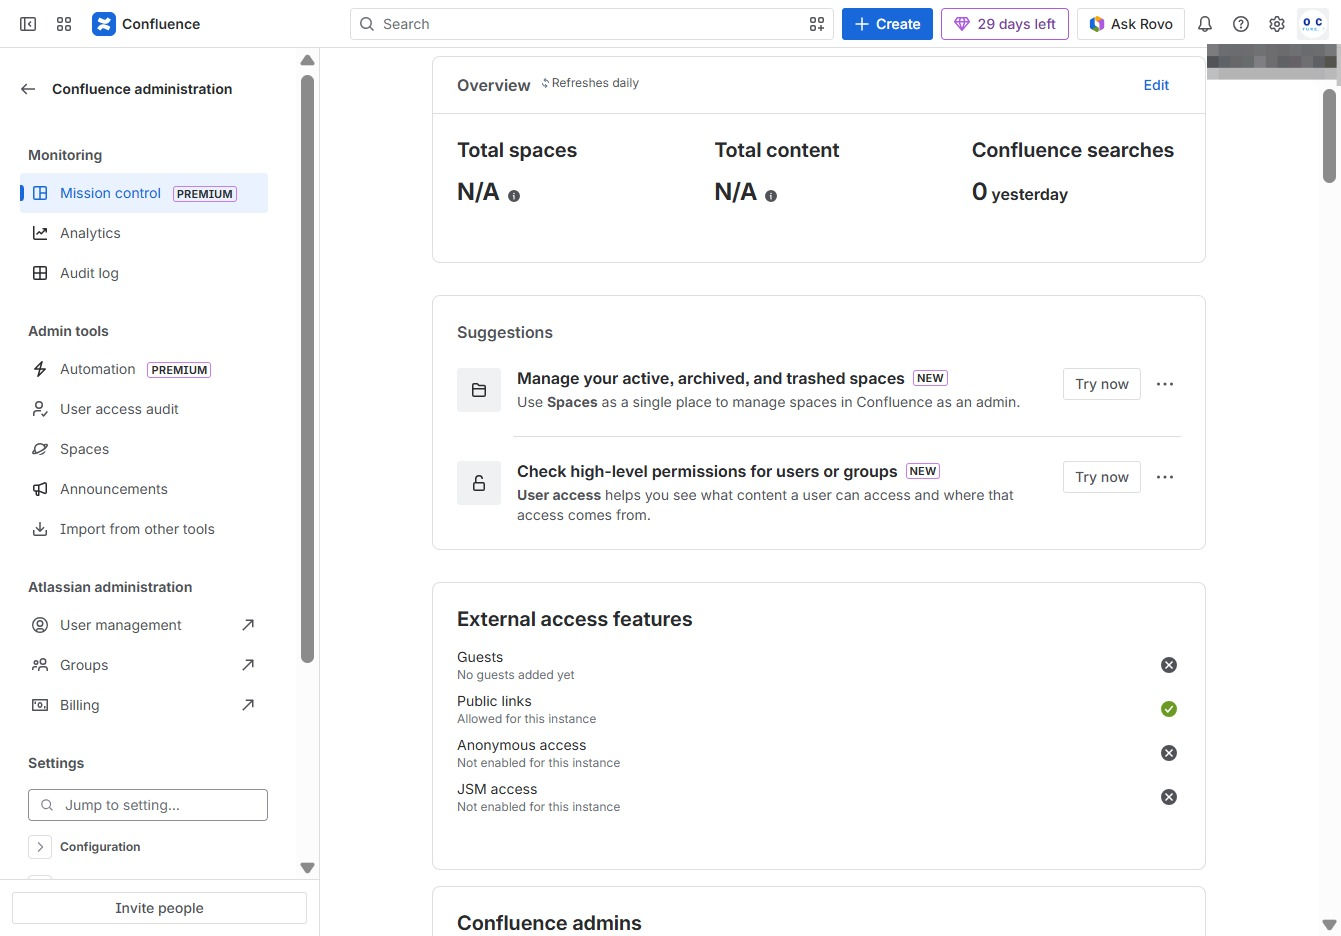Click the Public links enabled checkmark icon
The image size is (1341, 936).
point(1169,709)
